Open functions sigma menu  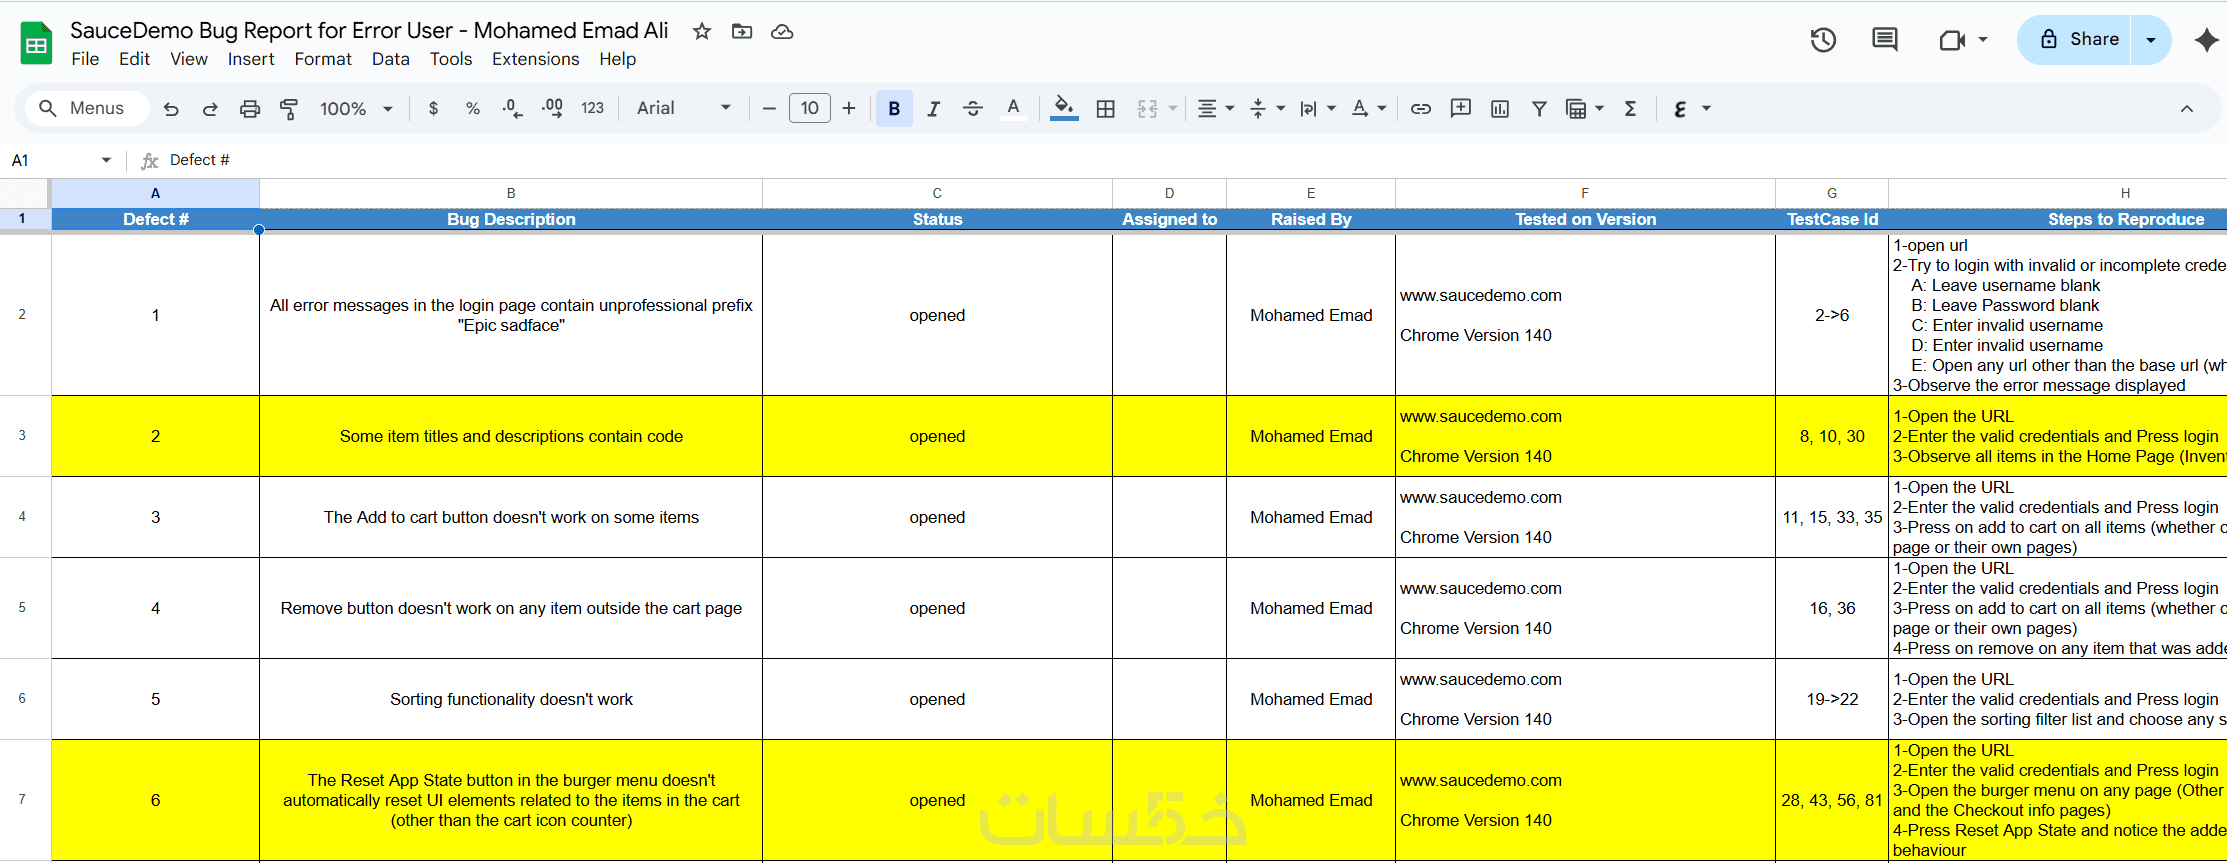click(1631, 109)
